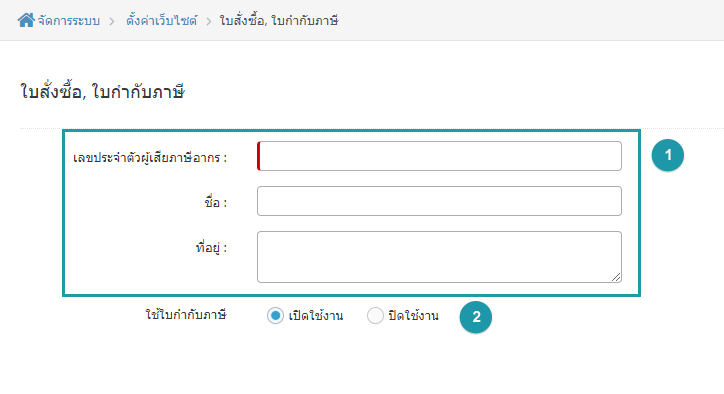Click the ที่อยู่ textarea resize grip
The image size is (724, 394).
point(616,277)
